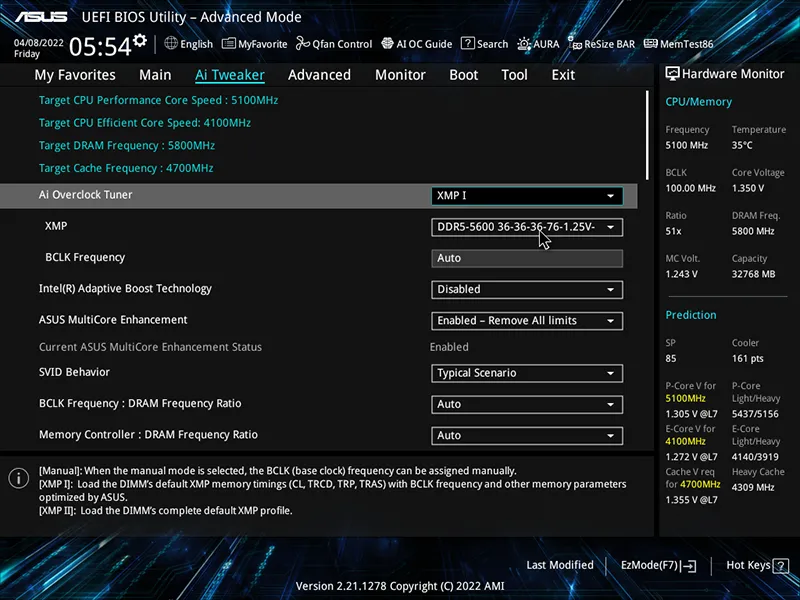Click Target CPU Efficient Core Speed line
The width and height of the screenshot is (800, 600).
[145, 123]
